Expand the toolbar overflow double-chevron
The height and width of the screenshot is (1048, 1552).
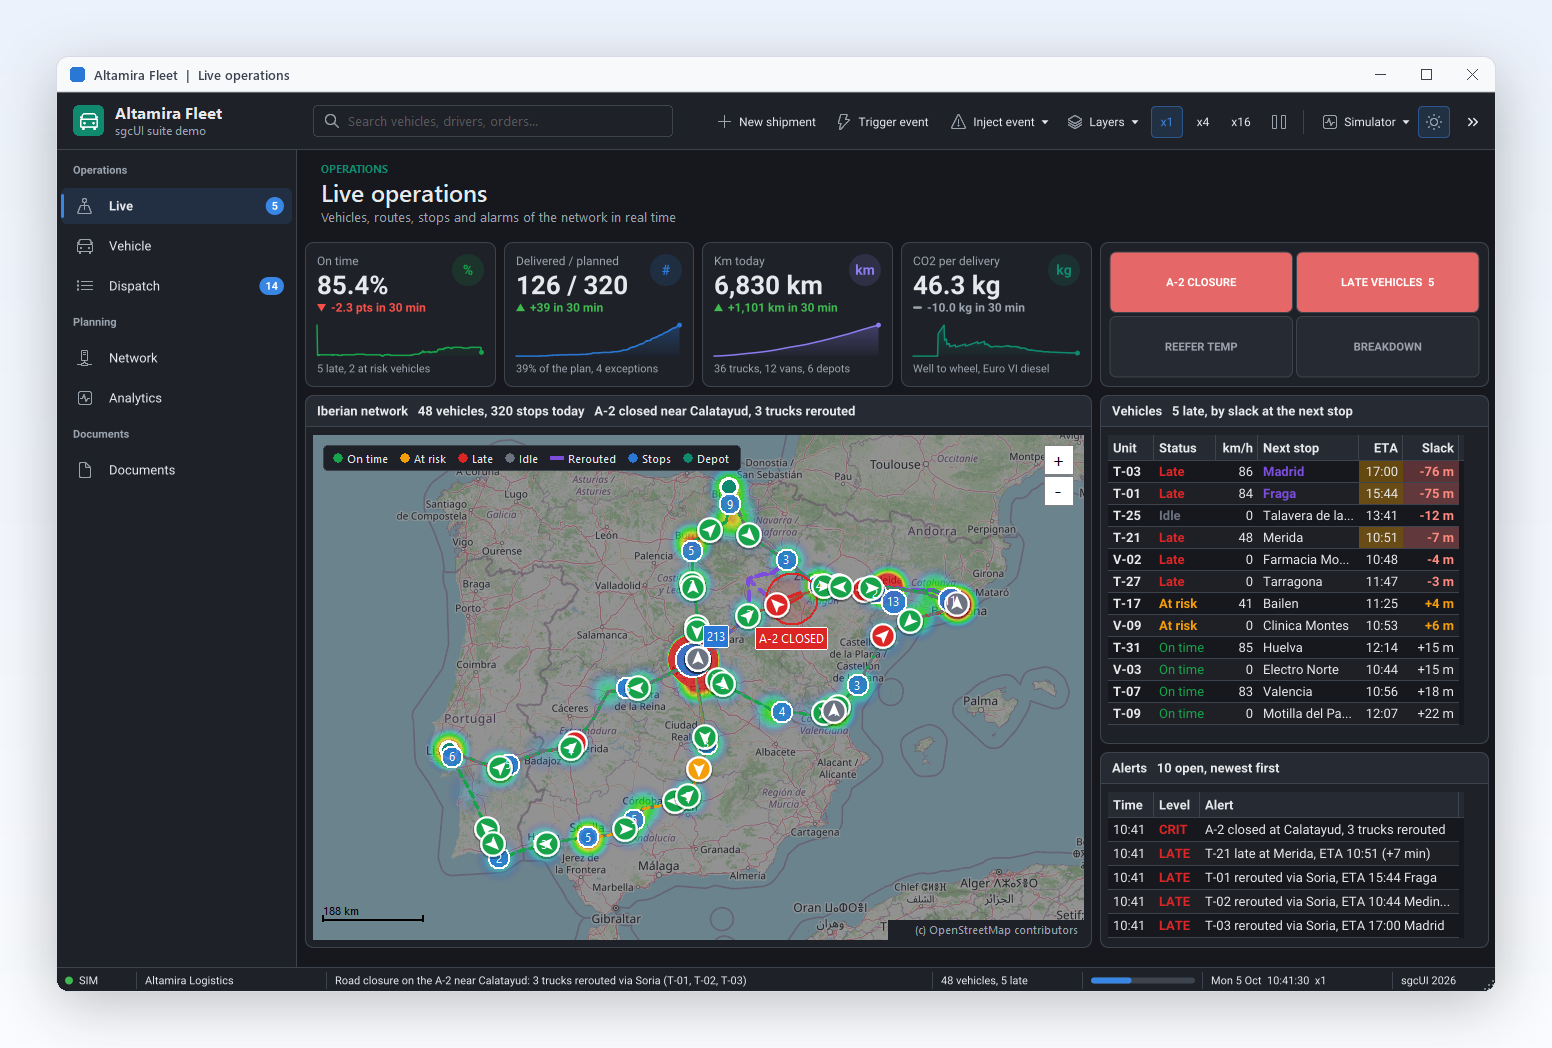(1473, 122)
